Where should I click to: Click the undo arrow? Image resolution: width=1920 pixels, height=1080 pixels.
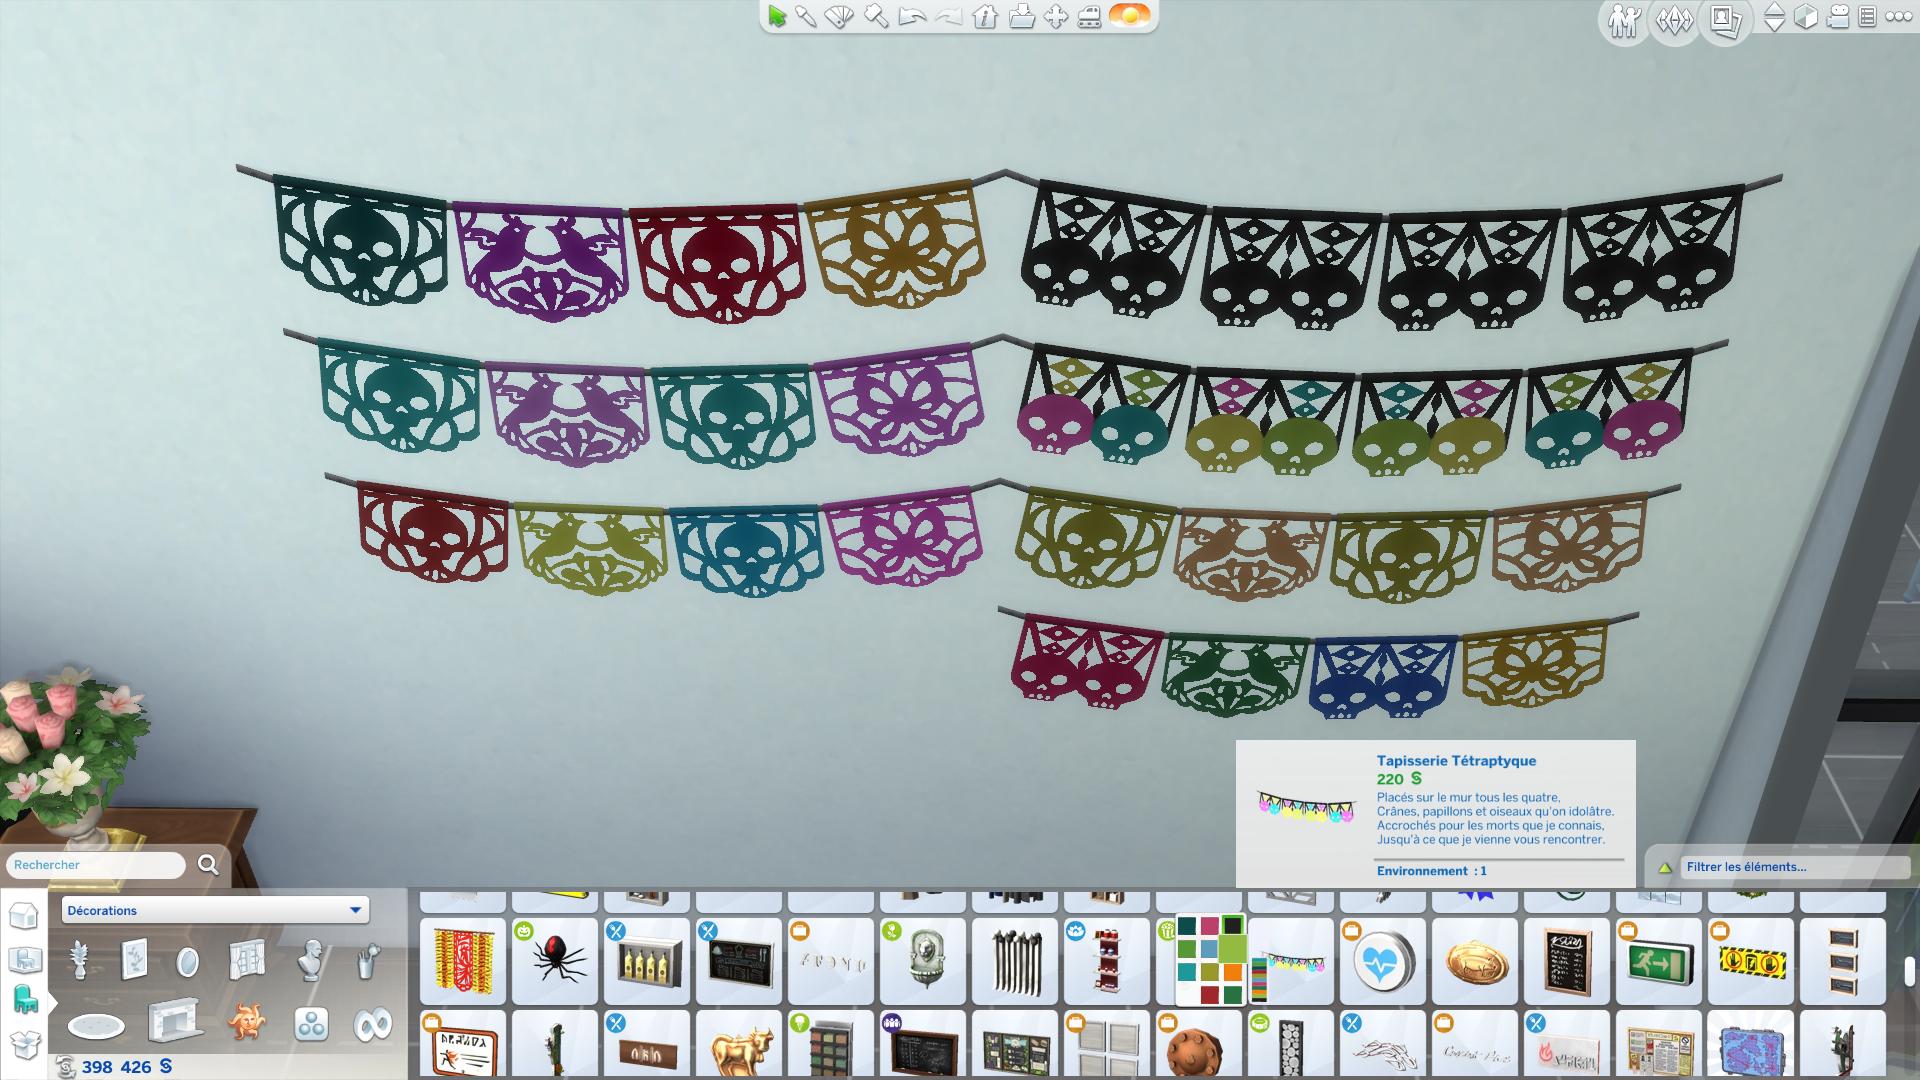coord(912,17)
